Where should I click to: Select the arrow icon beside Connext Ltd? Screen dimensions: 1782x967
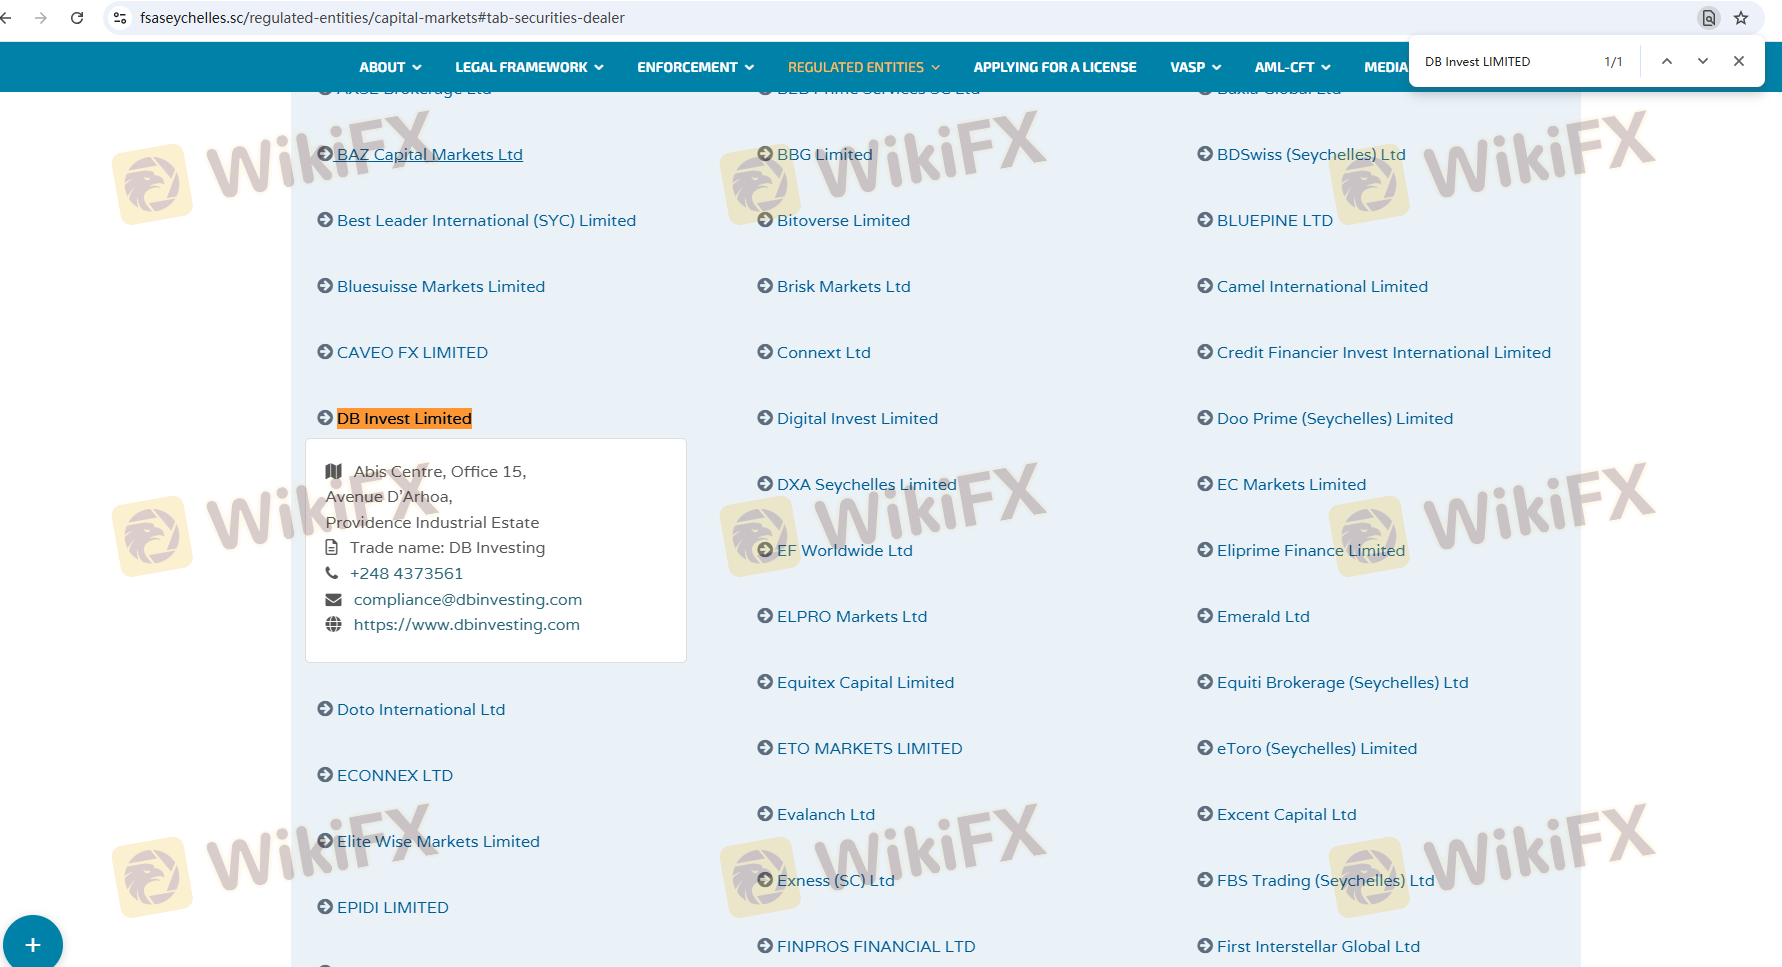(x=765, y=352)
